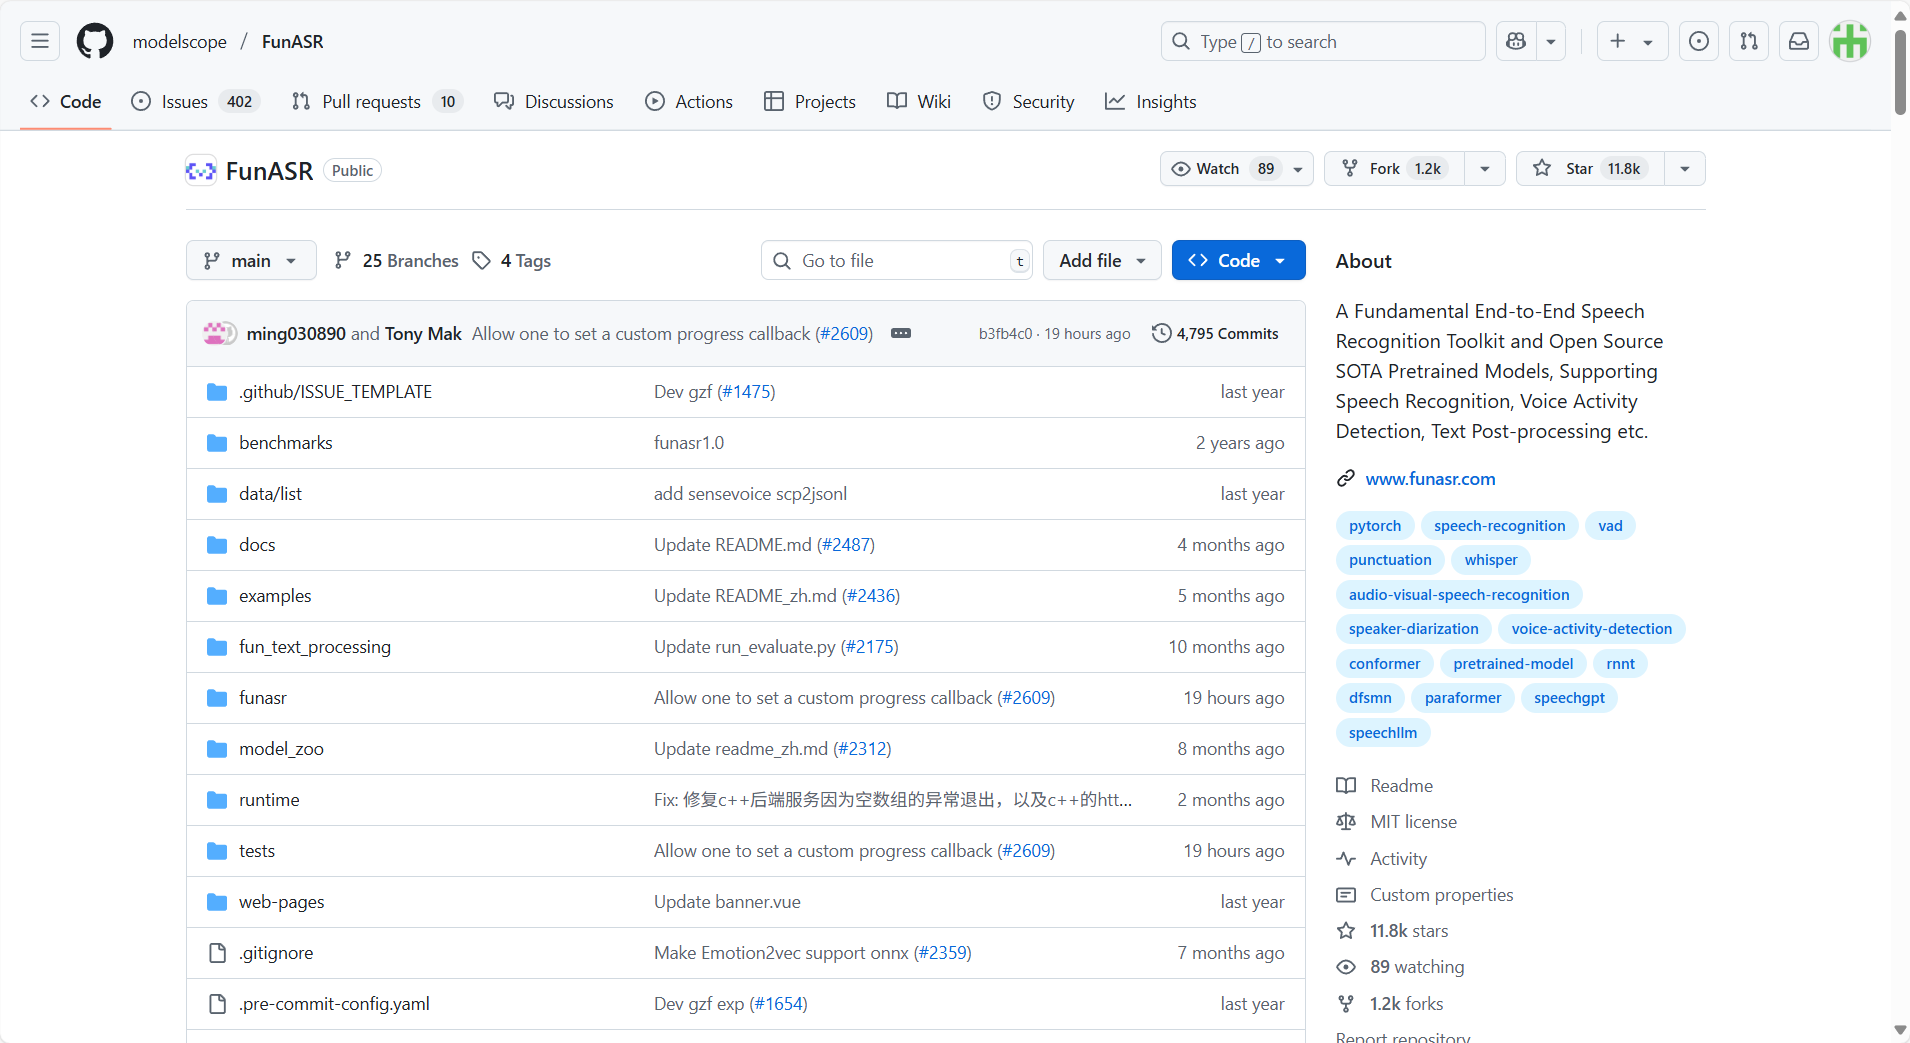
Task: Open the www.funasr.com website link
Action: click(1430, 478)
